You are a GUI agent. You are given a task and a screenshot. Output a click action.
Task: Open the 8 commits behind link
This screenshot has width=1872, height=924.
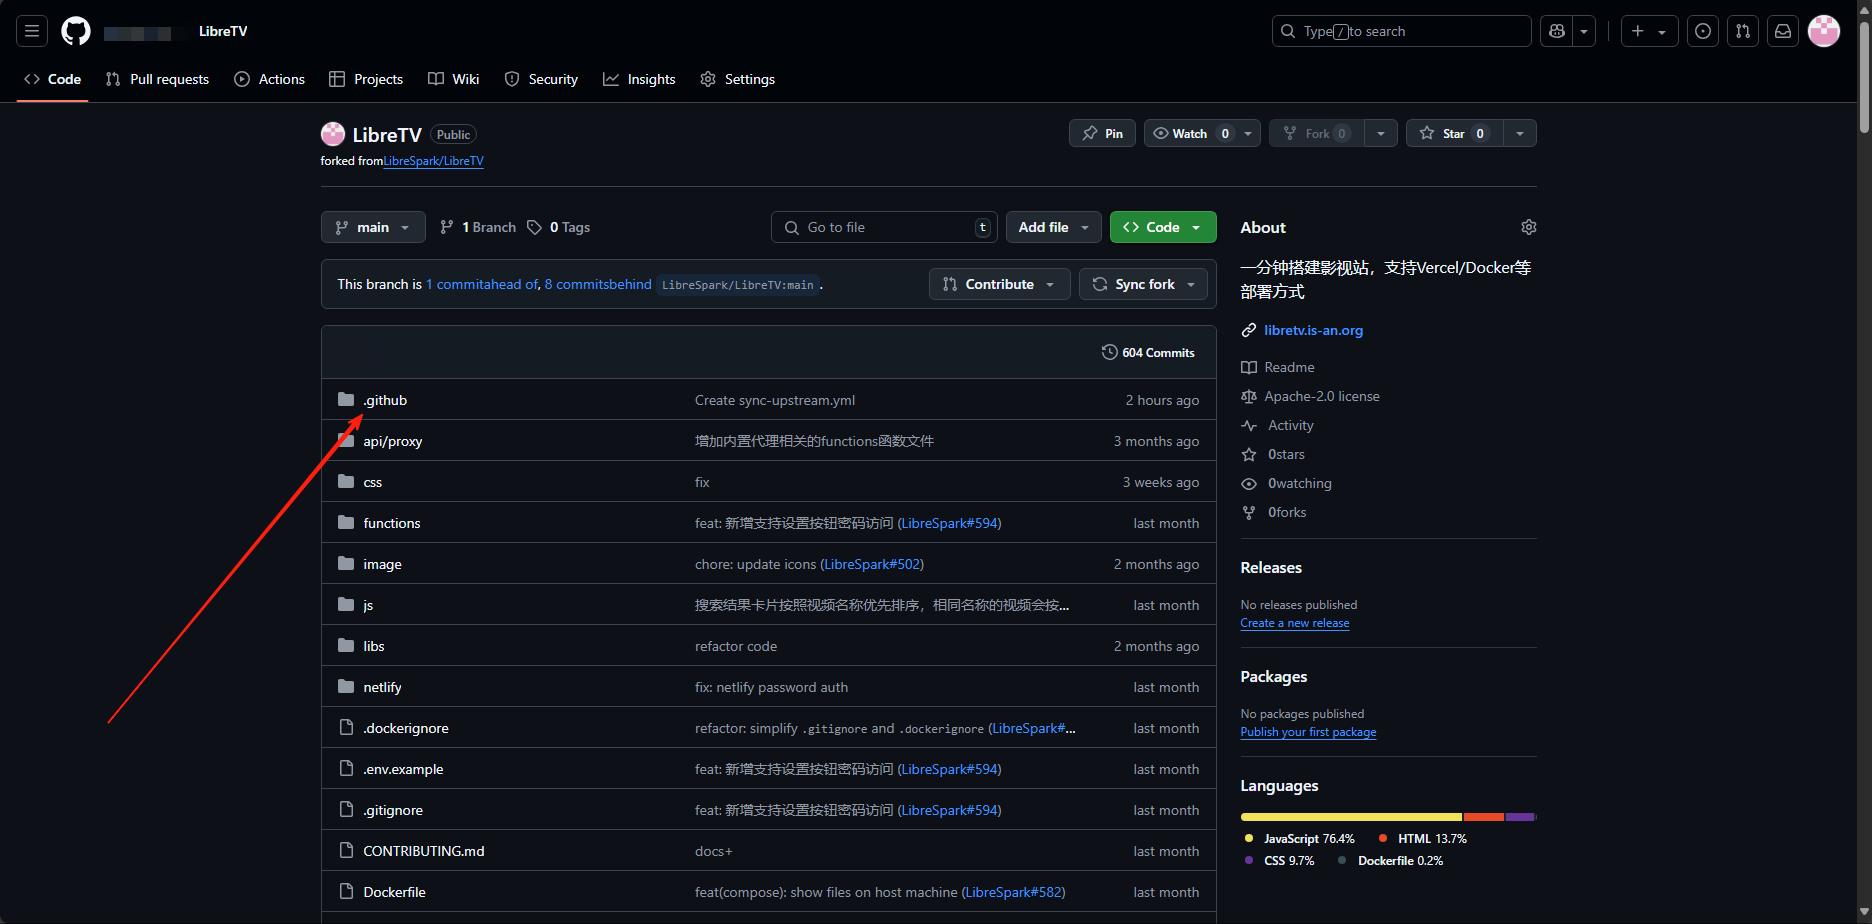pyautogui.click(x=598, y=284)
